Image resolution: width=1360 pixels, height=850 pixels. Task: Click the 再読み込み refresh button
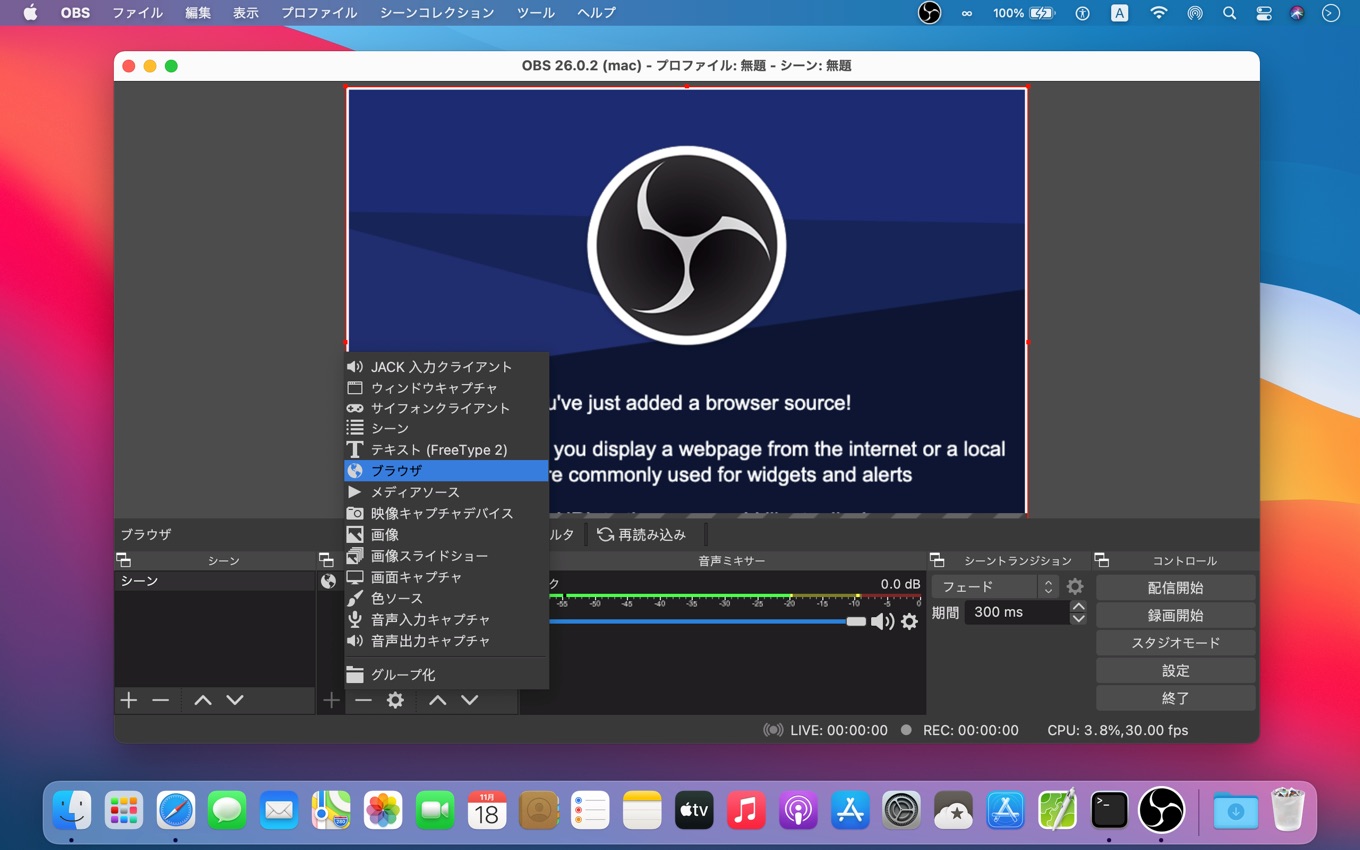(642, 535)
